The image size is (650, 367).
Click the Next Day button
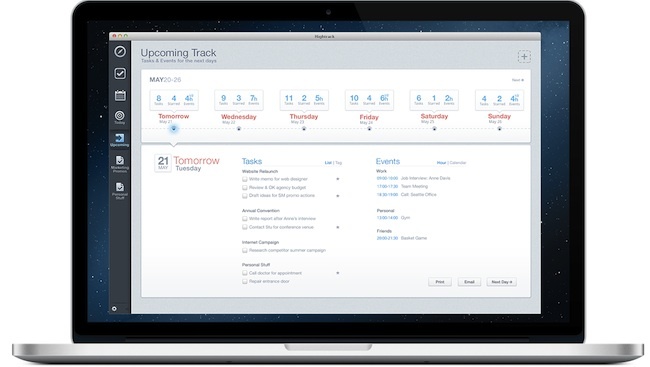[502, 282]
